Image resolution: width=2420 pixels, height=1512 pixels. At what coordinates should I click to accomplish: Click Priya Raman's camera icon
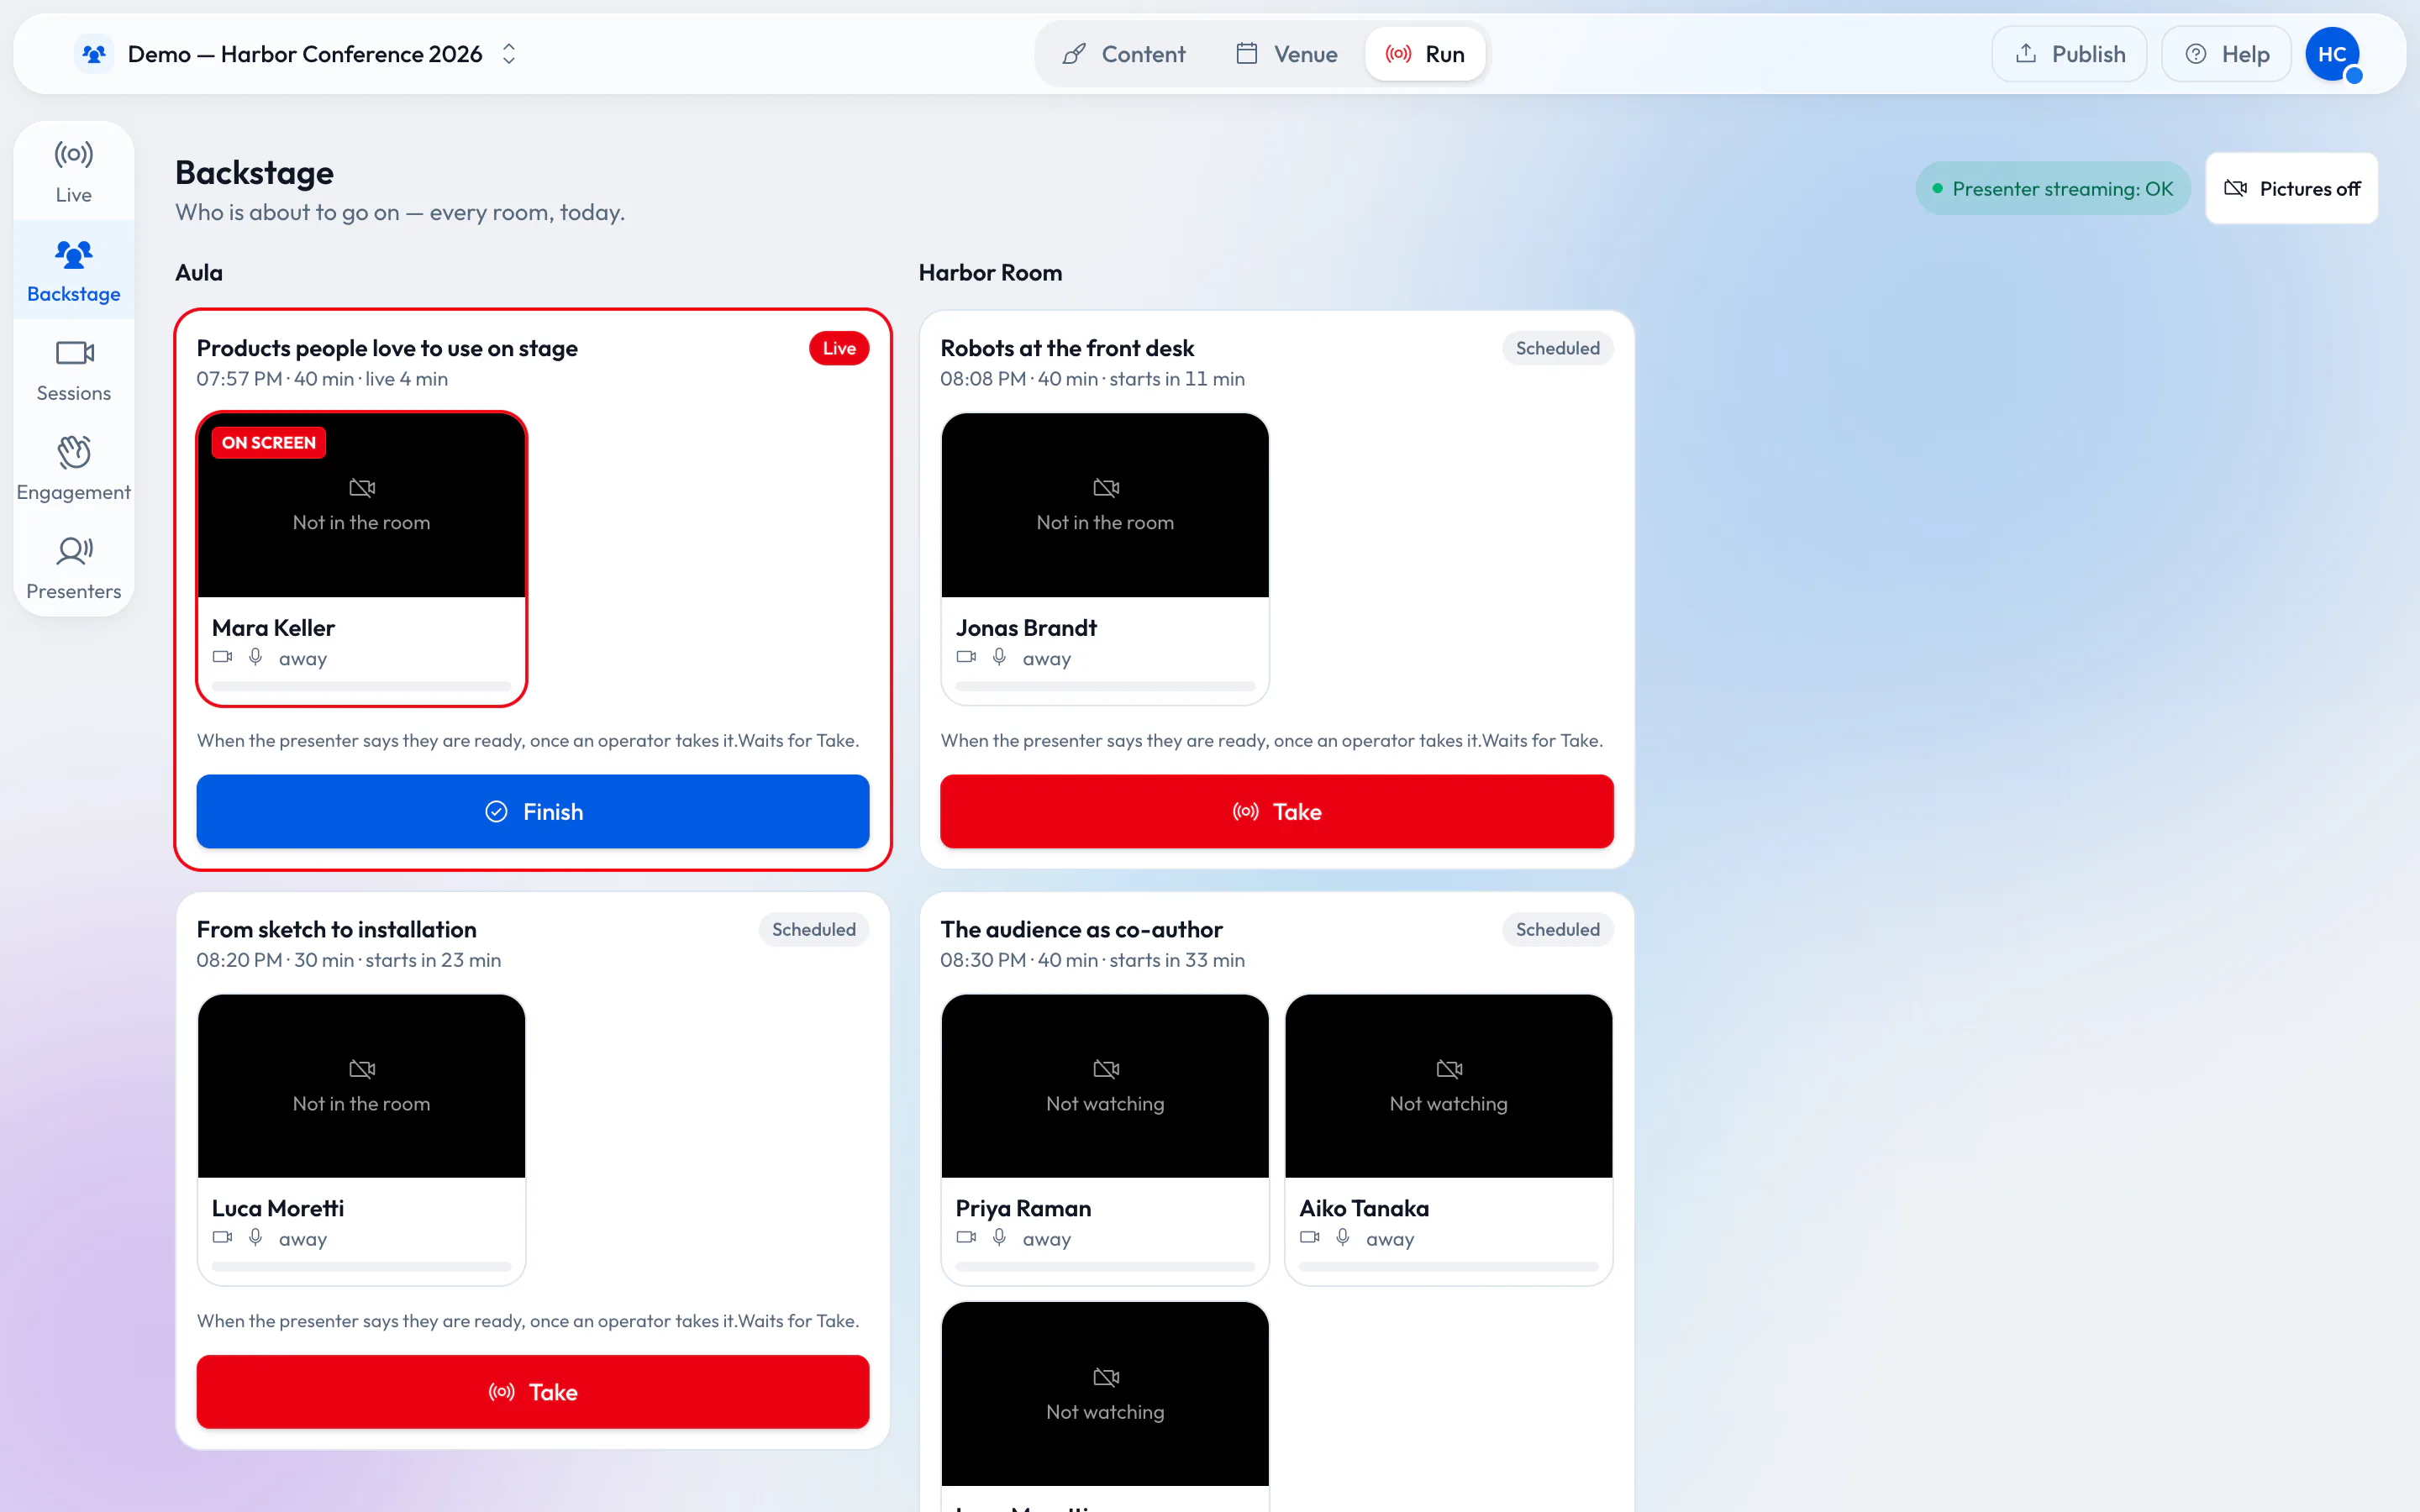[x=966, y=1237]
